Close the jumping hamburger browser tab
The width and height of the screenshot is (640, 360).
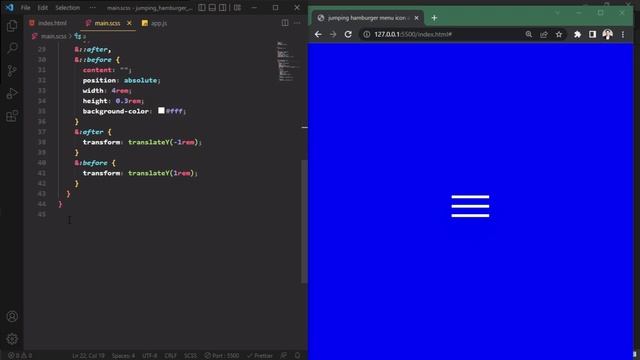click(416, 18)
